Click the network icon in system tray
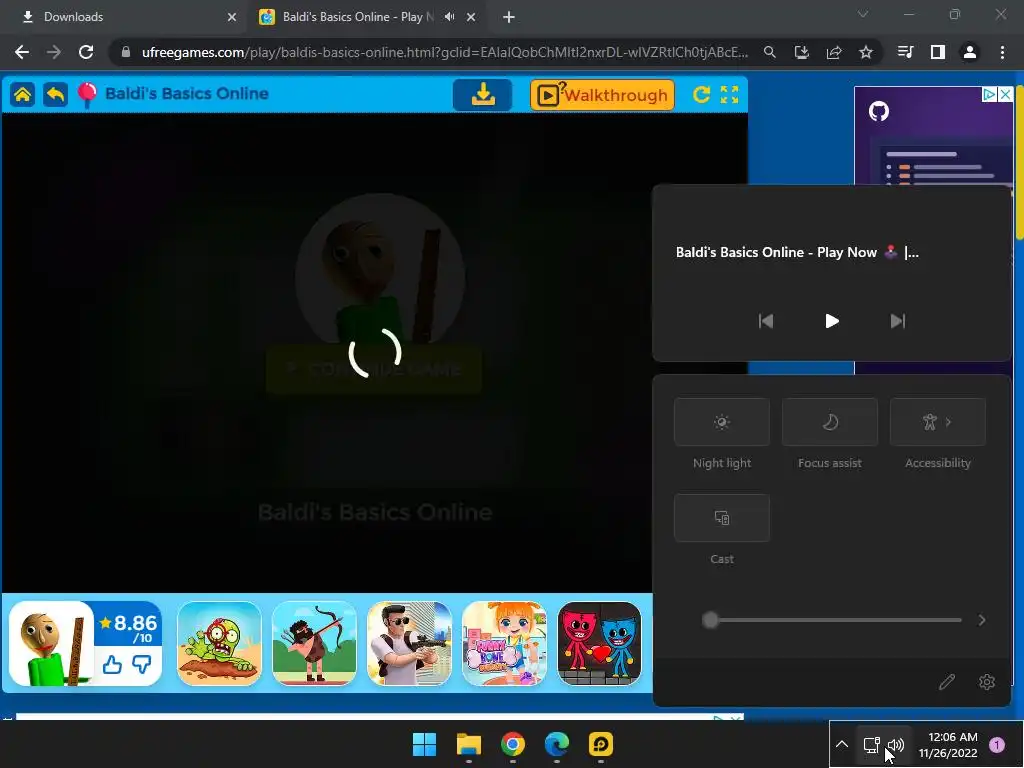Viewport: 1024px width, 768px height. (871, 744)
